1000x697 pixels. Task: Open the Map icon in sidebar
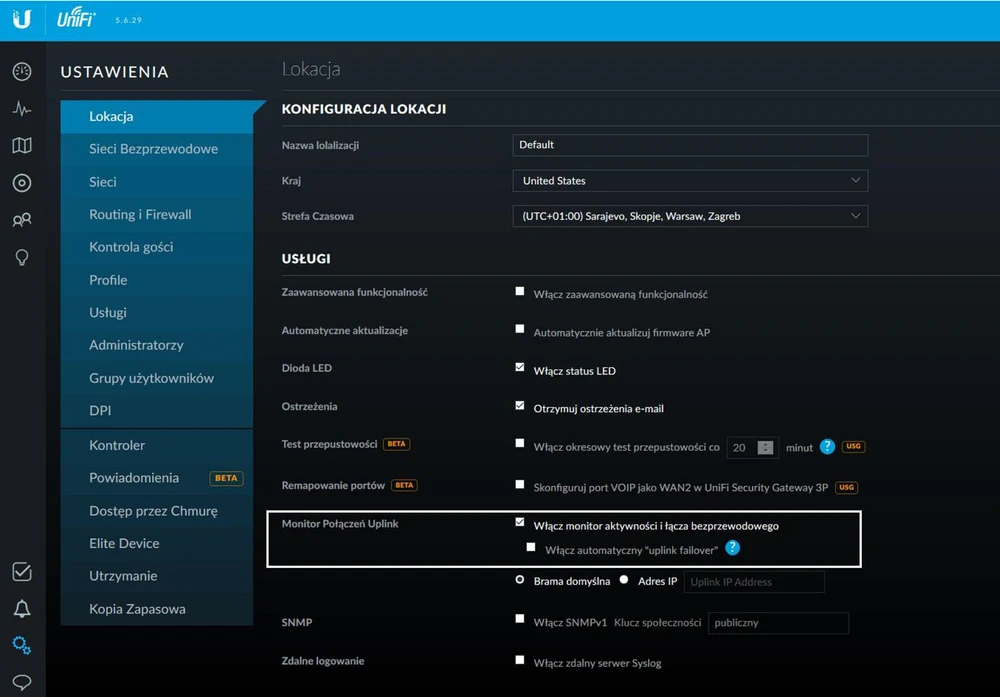click(21, 146)
